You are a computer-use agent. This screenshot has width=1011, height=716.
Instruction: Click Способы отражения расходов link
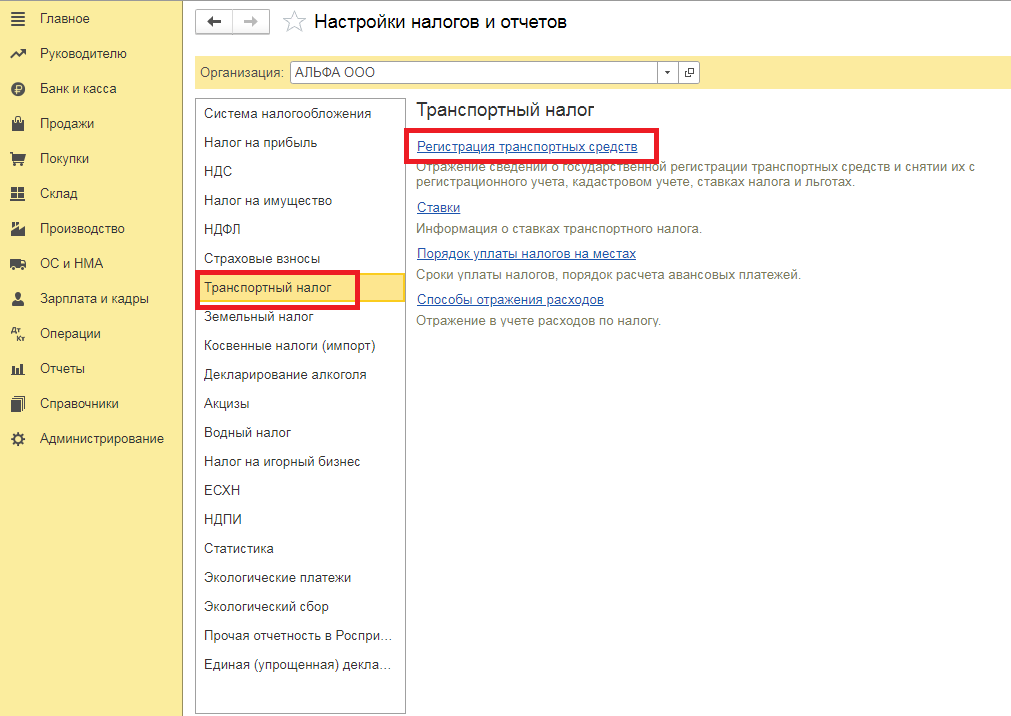pyautogui.click(x=510, y=300)
